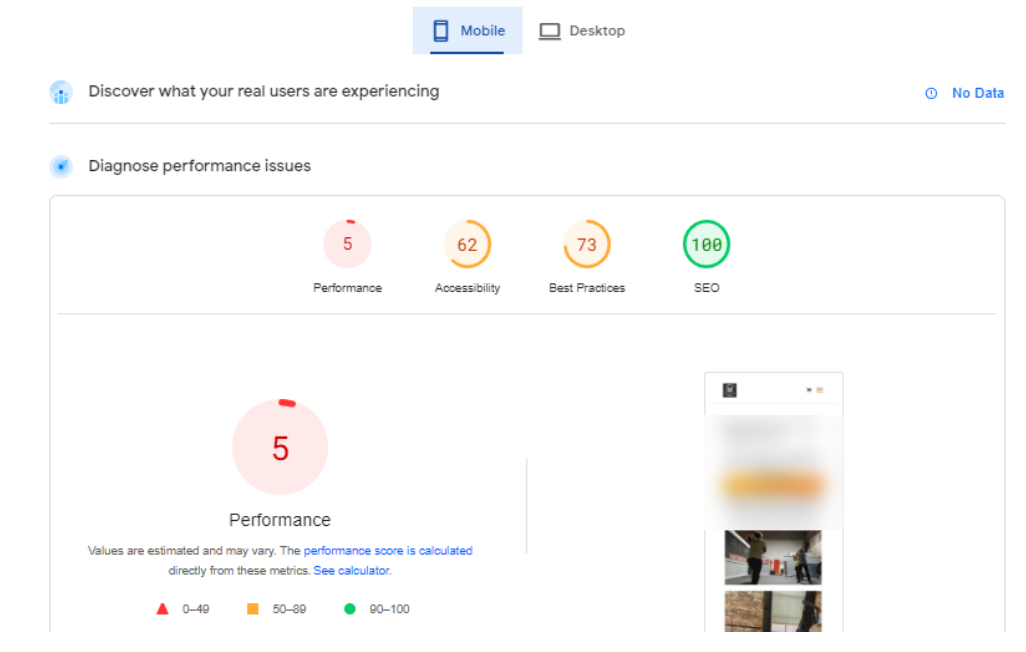This screenshot has width=1026, height=652.
Task: Switch to the Desktop tab
Action: (x=582, y=31)
